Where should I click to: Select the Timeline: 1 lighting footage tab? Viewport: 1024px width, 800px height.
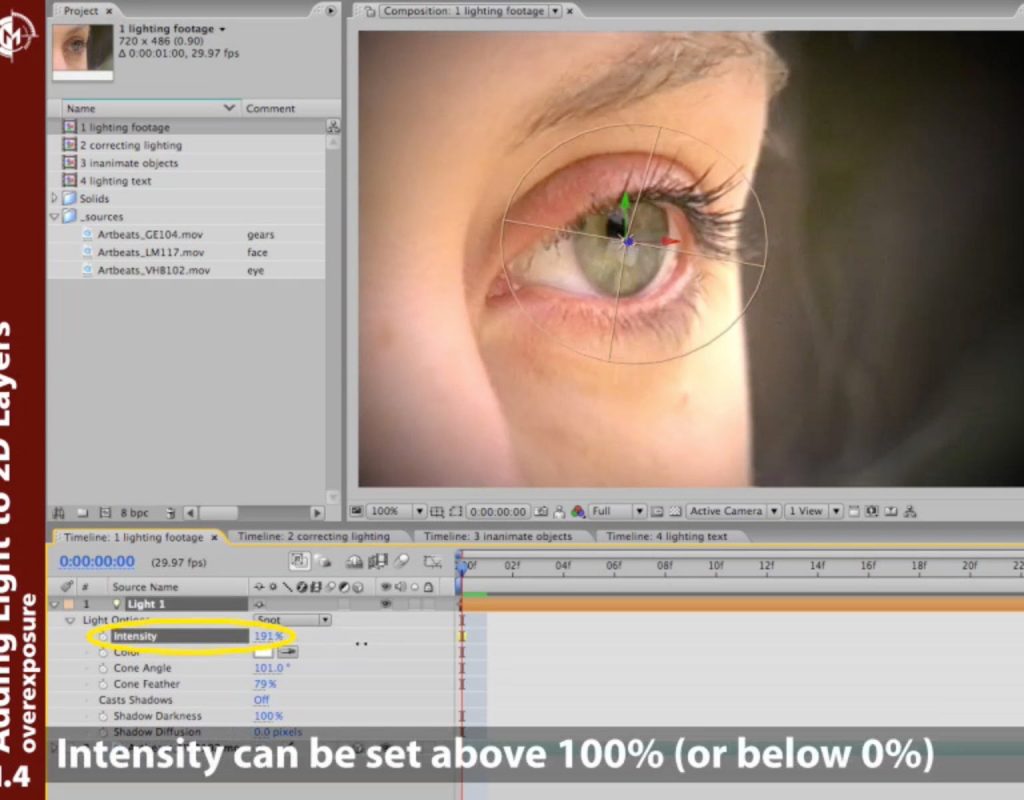tap(133, 537)
